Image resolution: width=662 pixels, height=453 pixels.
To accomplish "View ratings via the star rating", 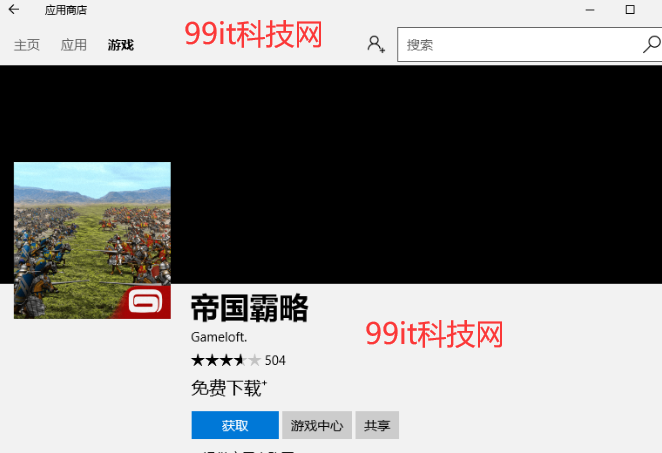I will tap(226, 361).
